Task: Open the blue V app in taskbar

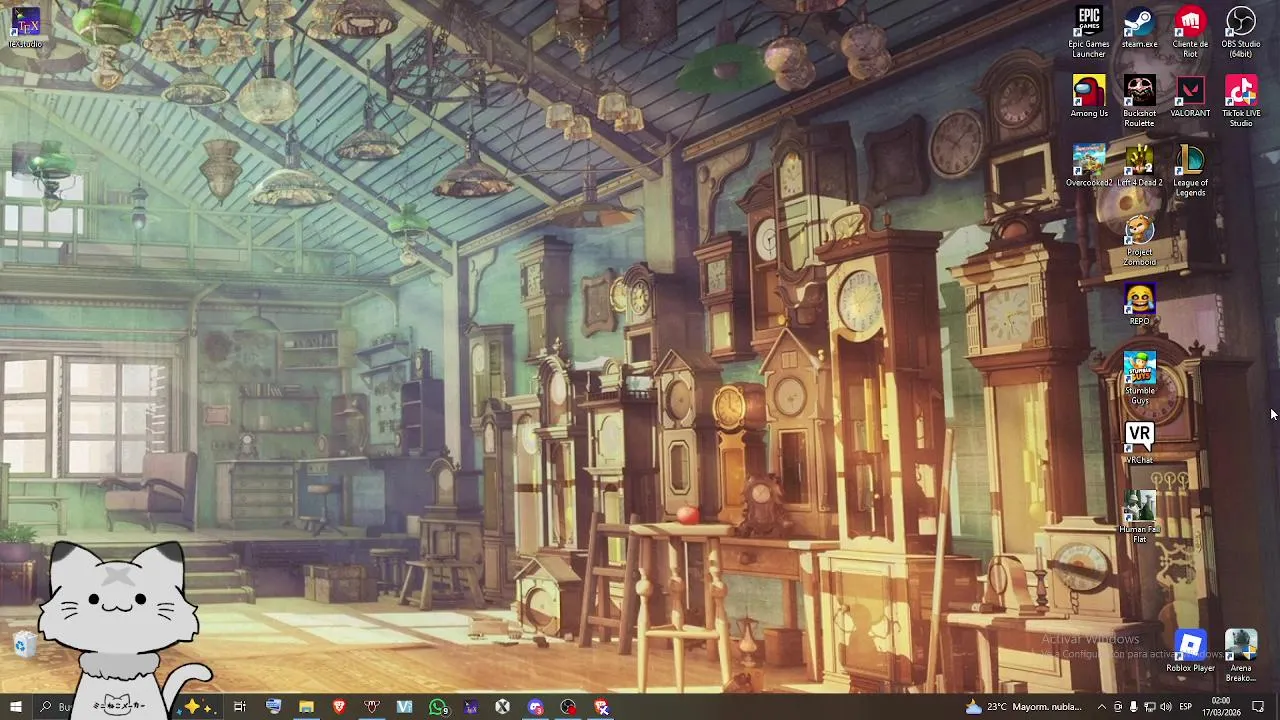Action: click(x=404, y=707)
